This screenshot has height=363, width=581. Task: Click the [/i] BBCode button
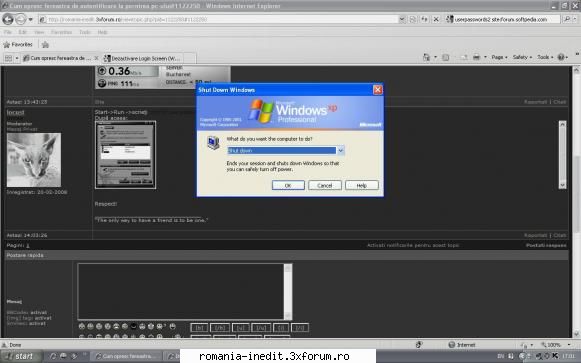click(300, 328)
